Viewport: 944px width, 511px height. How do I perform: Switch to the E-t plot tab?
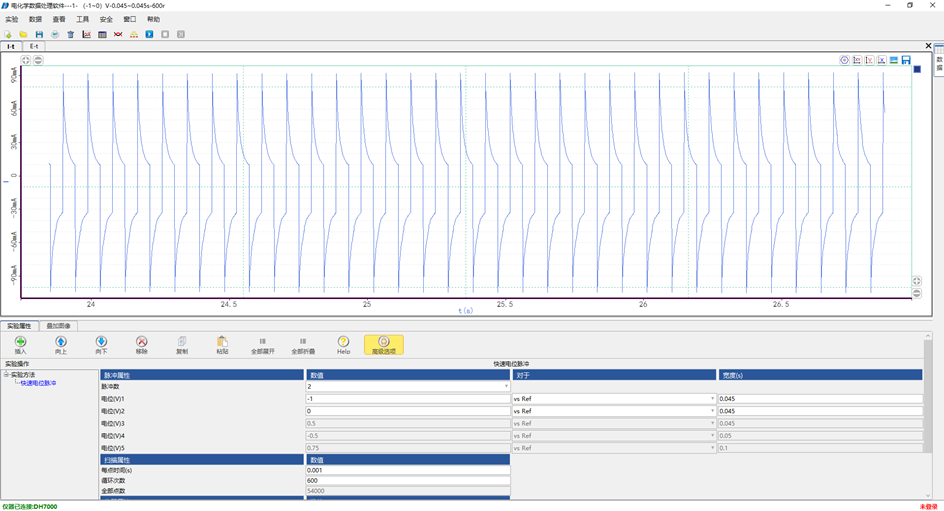click(x=34, y=46)
